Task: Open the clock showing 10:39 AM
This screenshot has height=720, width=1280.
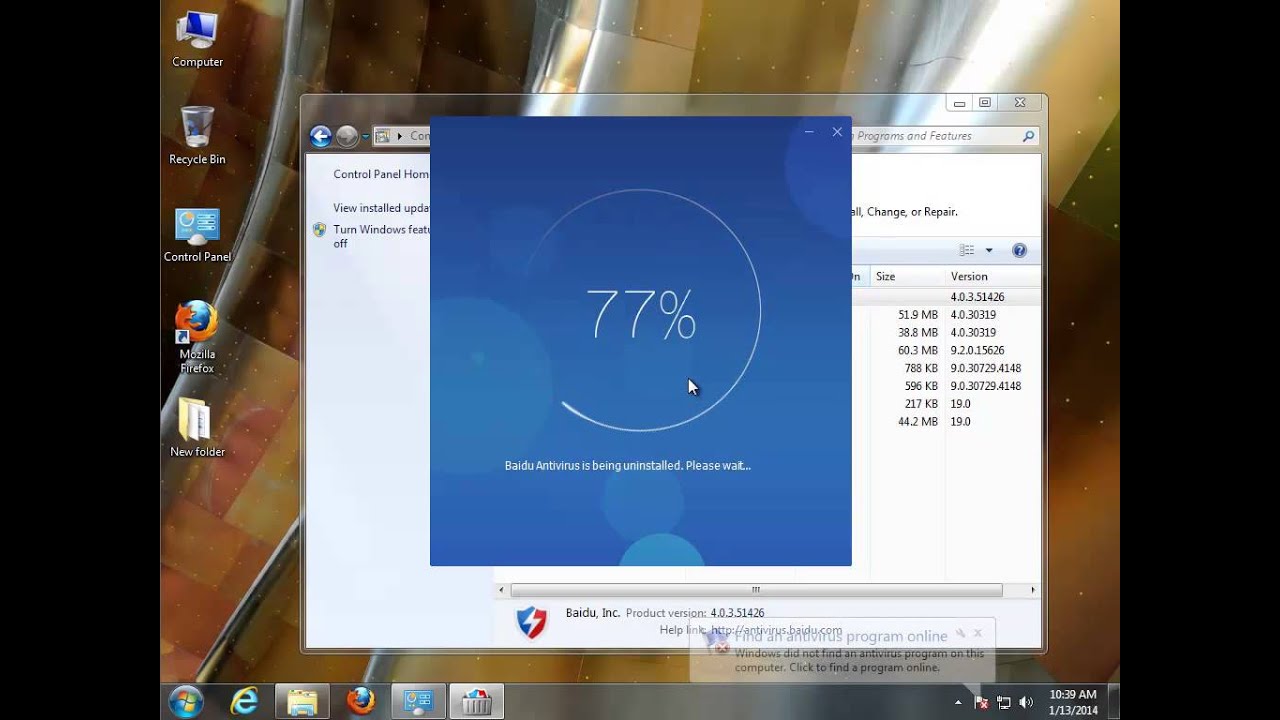Action: coord(1073,702)
